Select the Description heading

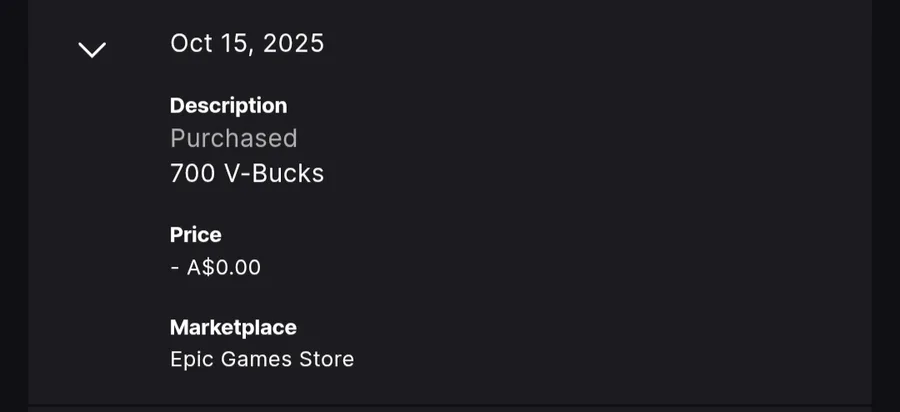pyautogui.click(x=228, y=106)
